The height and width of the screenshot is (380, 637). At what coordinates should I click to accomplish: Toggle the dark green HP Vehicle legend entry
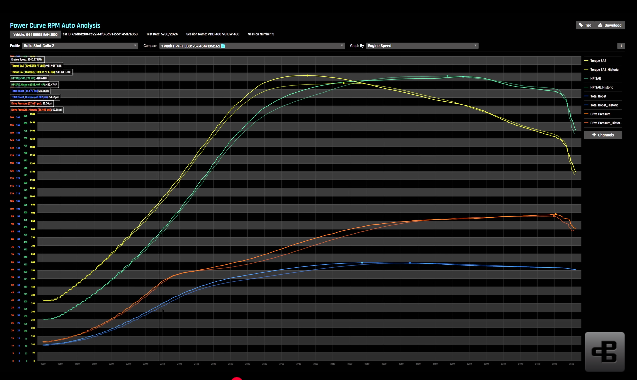point(599,87)
